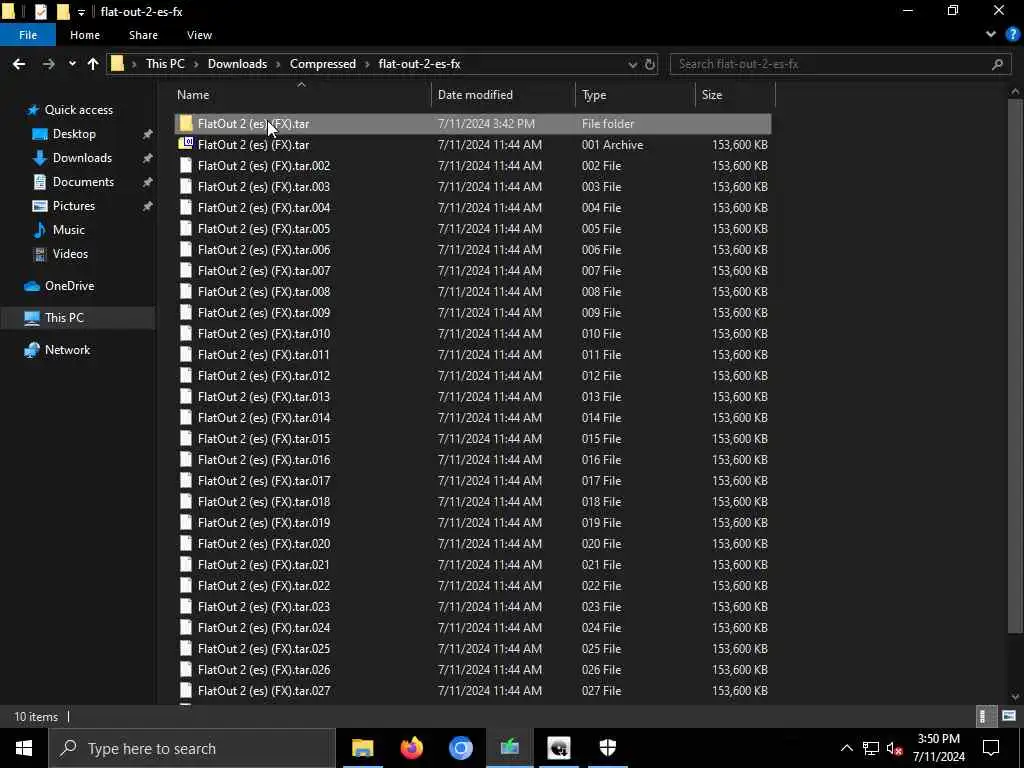Open Music in the sidebar
1024x768 pixels.
pos(68,230)
